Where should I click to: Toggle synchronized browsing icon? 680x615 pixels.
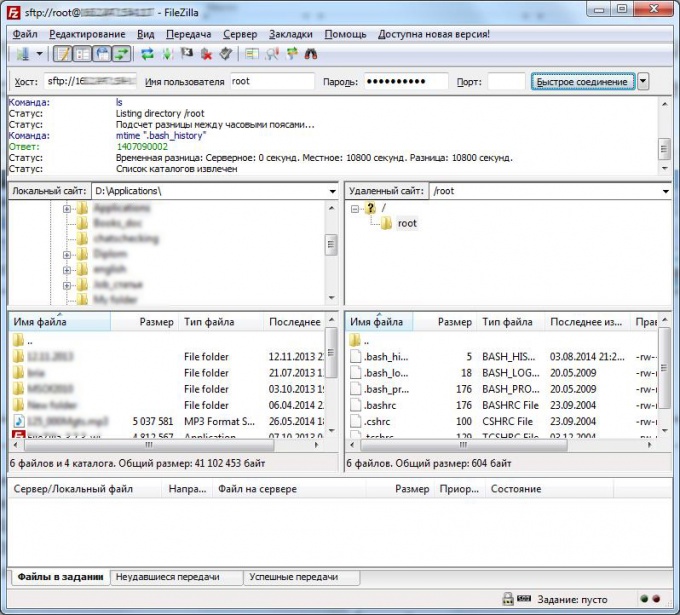click(x=292, y=54)
